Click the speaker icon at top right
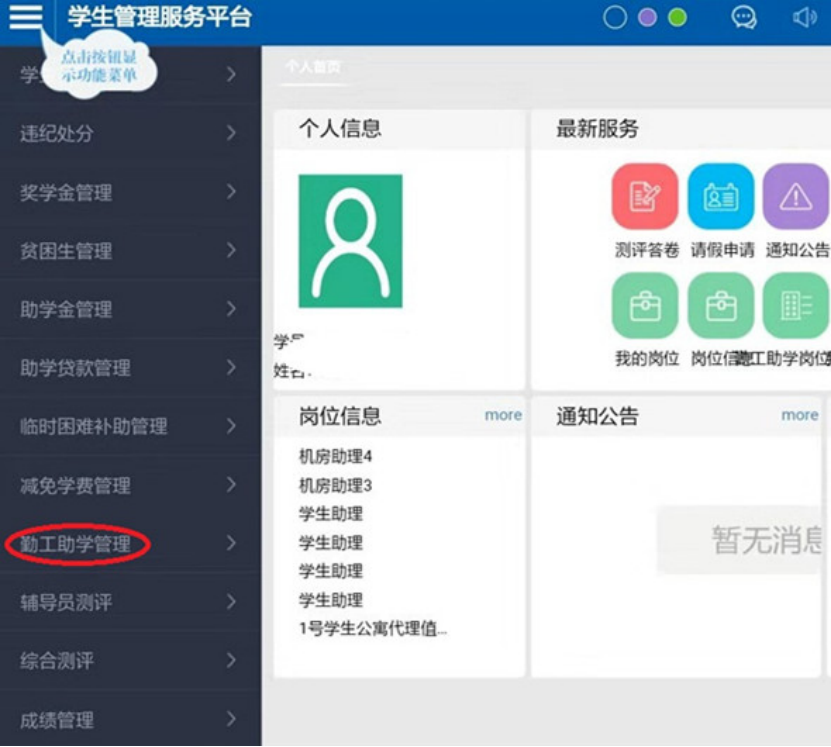Viewport: 831px width, 747px height. tap(806, 15)
